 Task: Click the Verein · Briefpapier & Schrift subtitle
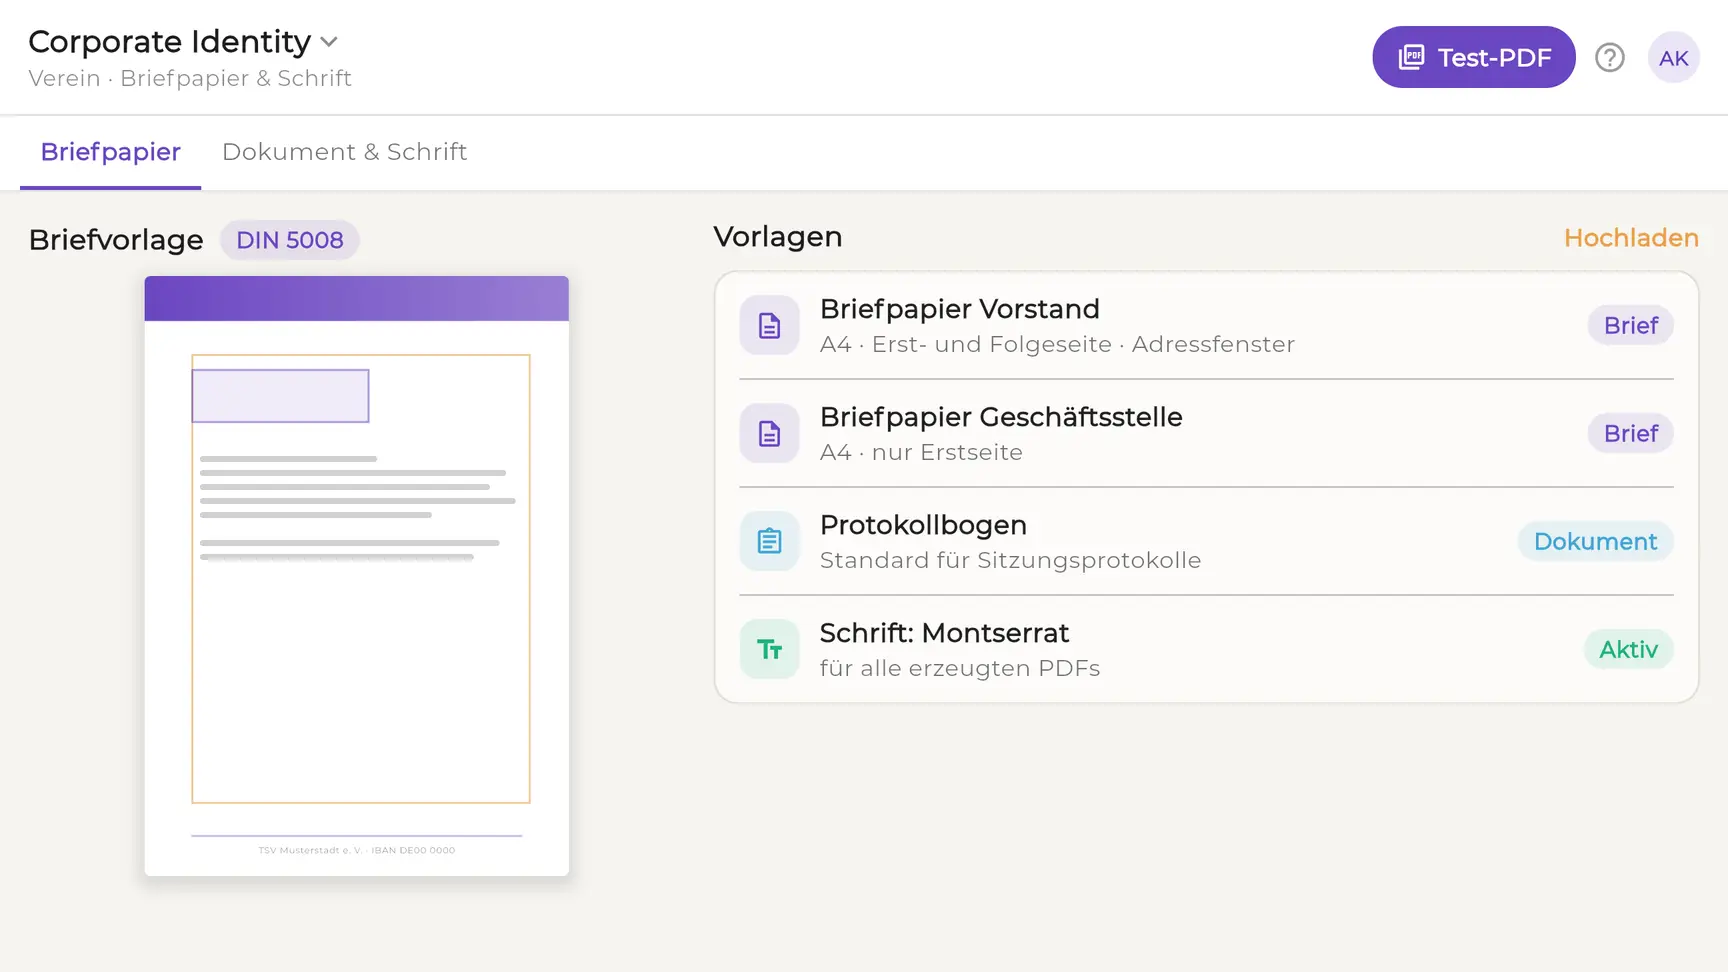point(190,78)
